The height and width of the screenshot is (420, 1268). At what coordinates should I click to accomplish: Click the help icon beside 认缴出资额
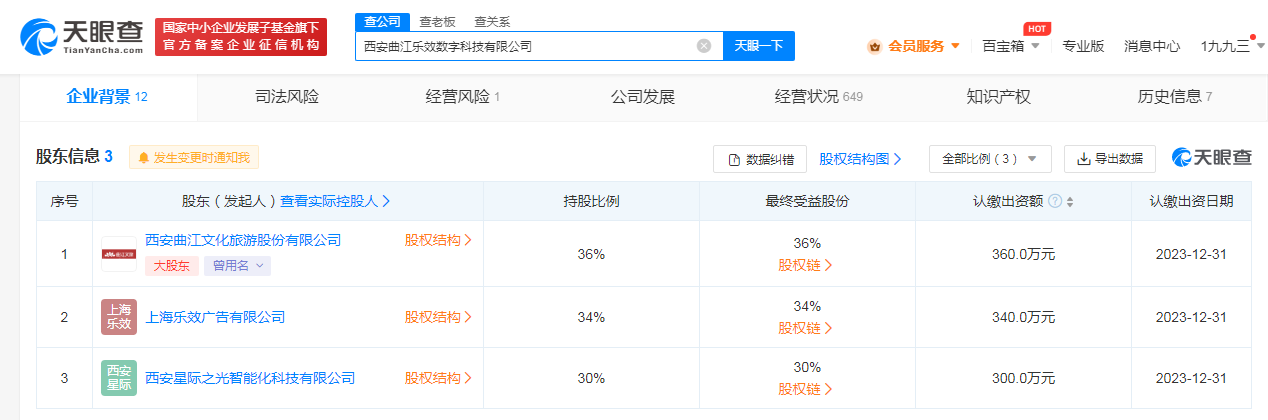[x=1055, y=201]
